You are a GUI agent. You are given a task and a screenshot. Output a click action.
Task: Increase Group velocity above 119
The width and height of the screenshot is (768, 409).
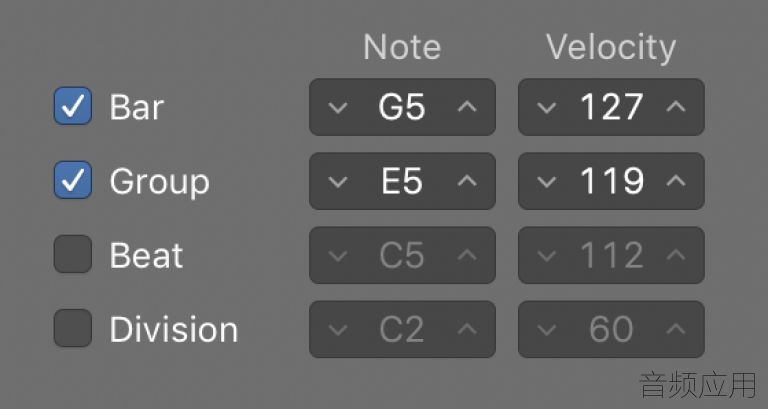676,181
